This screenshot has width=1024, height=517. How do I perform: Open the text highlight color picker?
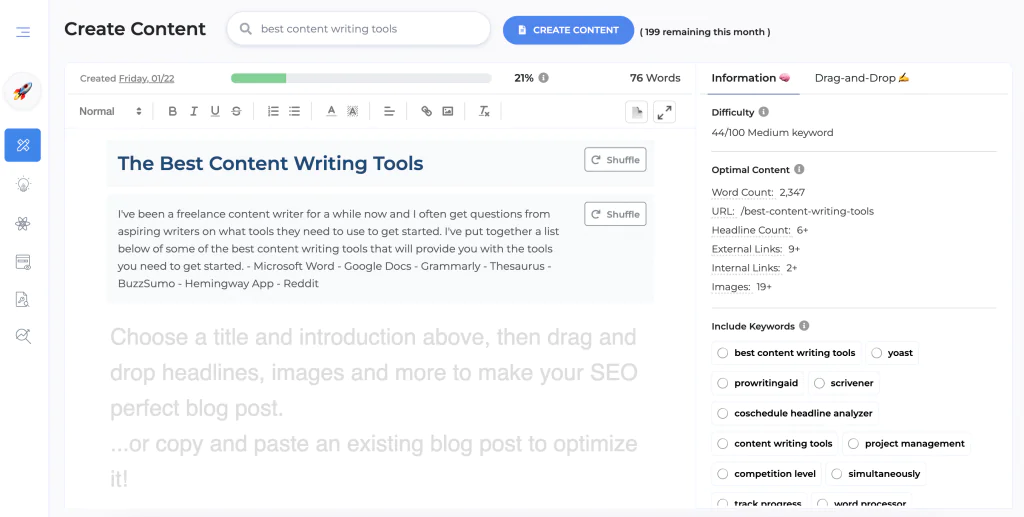coord(353,112)
